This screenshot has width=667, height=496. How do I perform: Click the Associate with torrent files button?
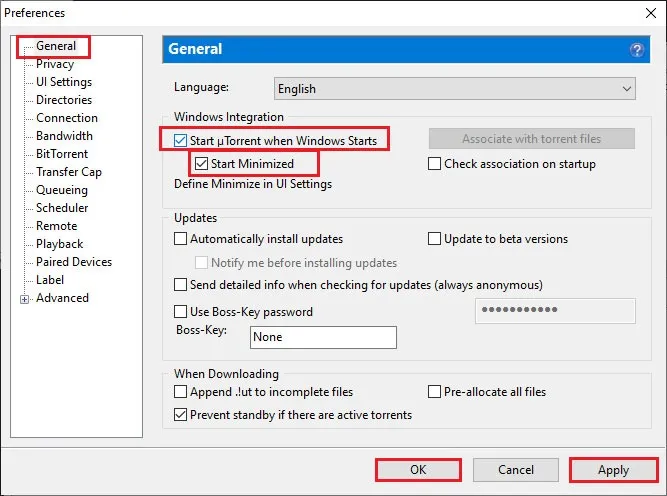[532, 139]
